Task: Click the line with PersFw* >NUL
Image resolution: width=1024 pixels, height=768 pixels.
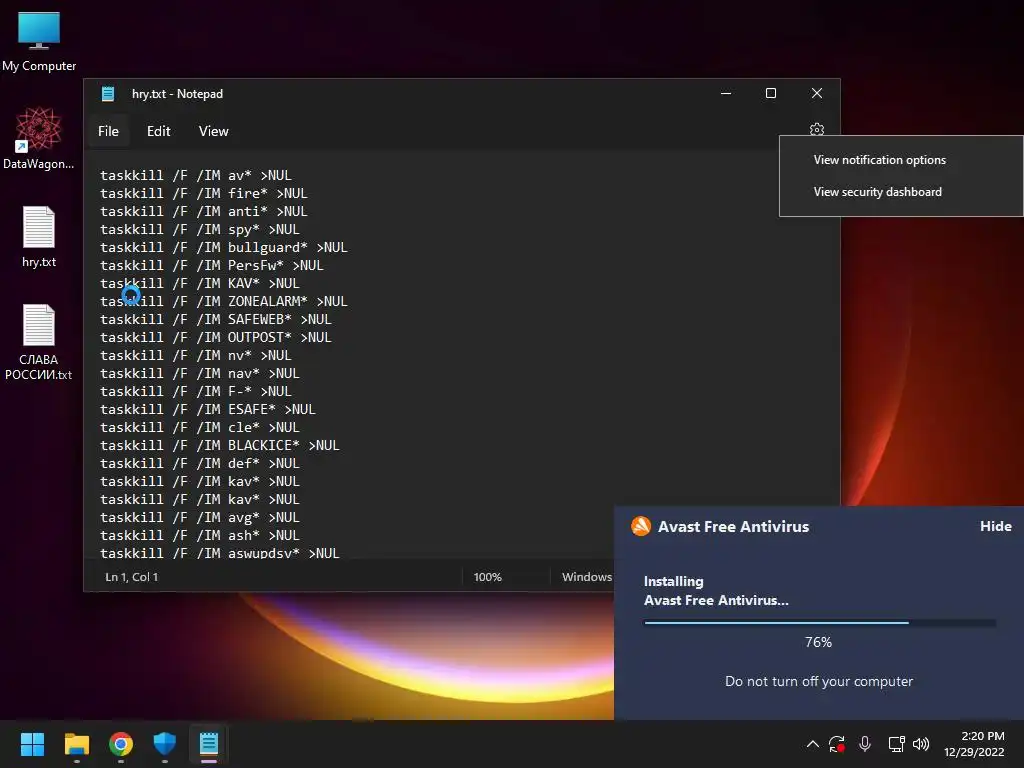Action: [x=212, y=265]
